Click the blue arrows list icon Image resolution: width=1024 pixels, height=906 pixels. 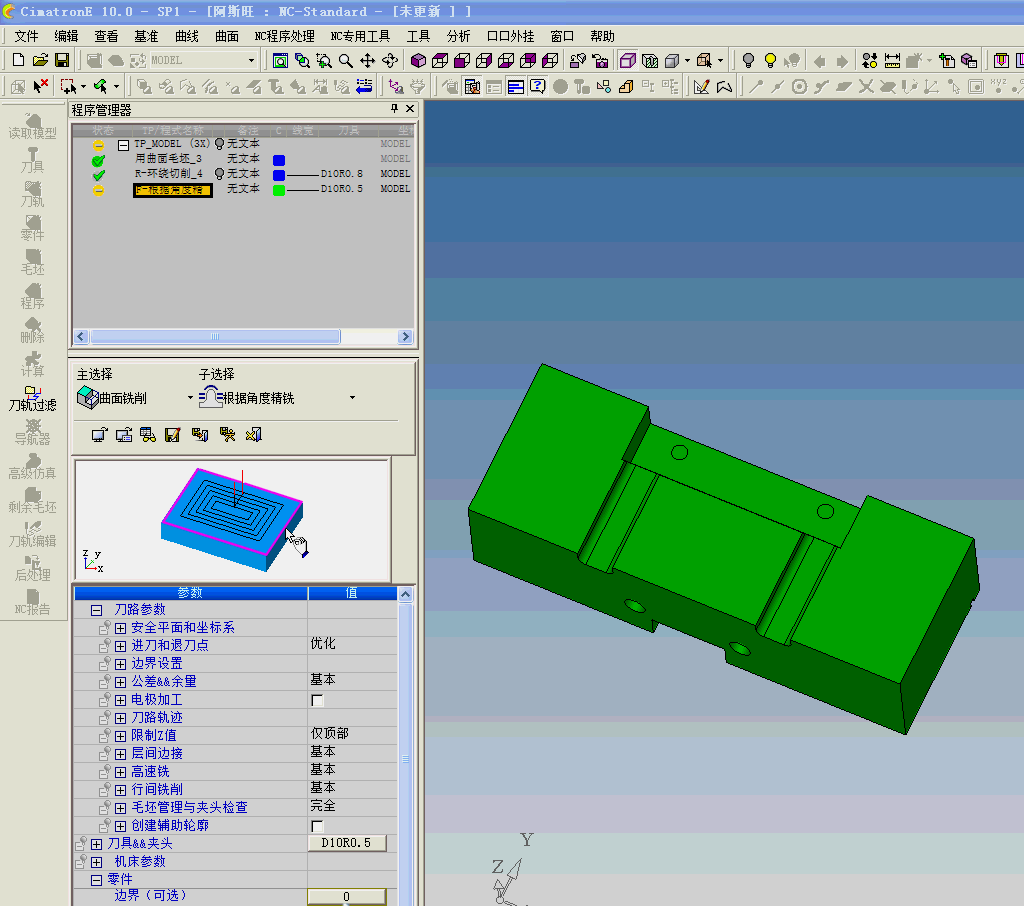pyautogui.click(x=364, y=86)
